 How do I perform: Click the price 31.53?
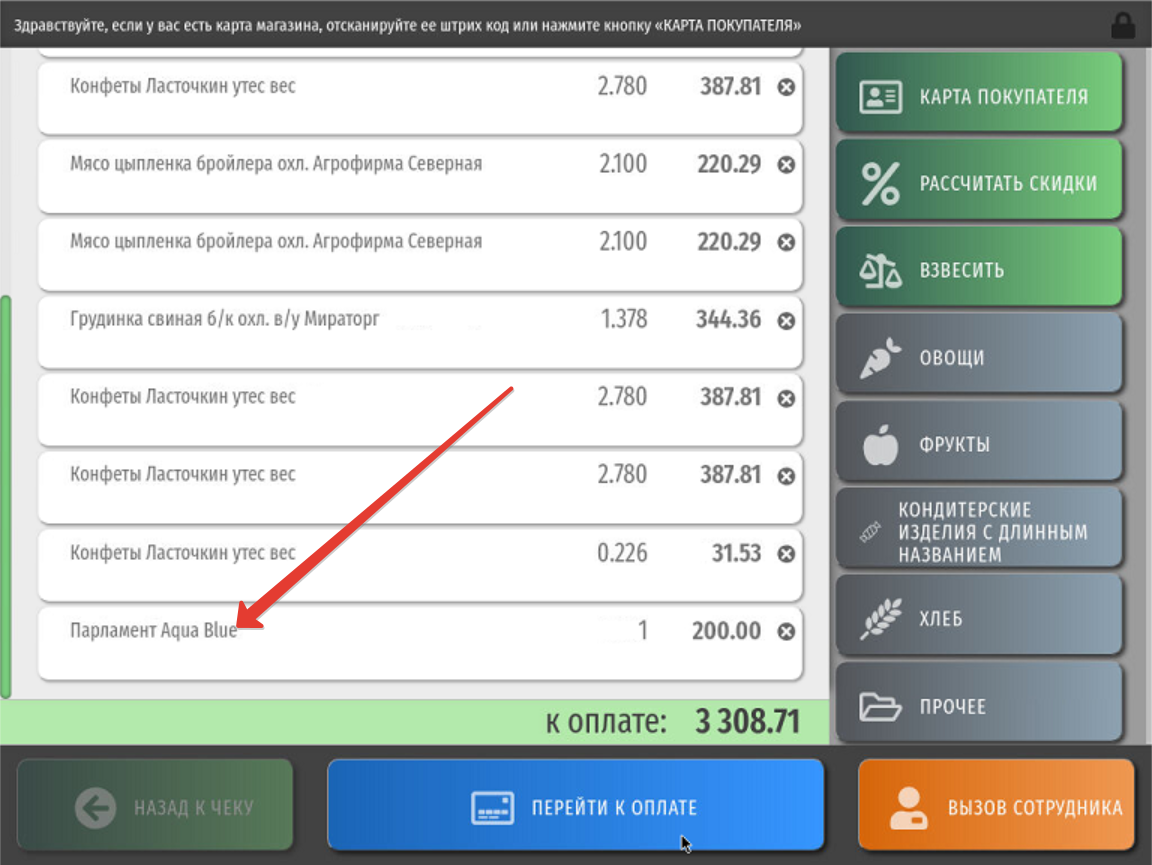[736, 553]
